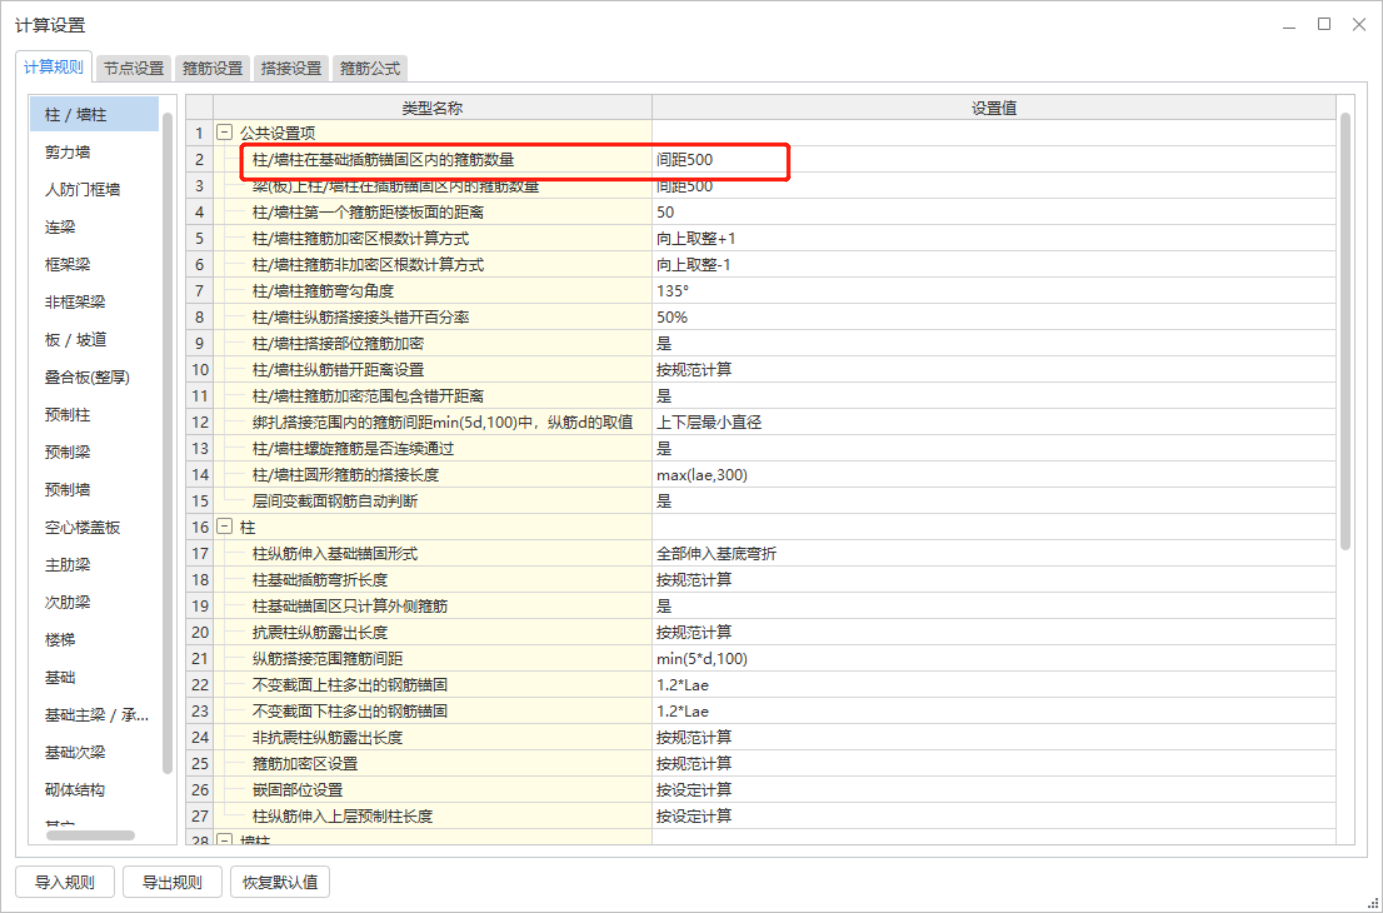The height and width of the screenshot is (913, 1383).
Task: Open the 箍筋设置 tab
Action: tap(213, 68)
